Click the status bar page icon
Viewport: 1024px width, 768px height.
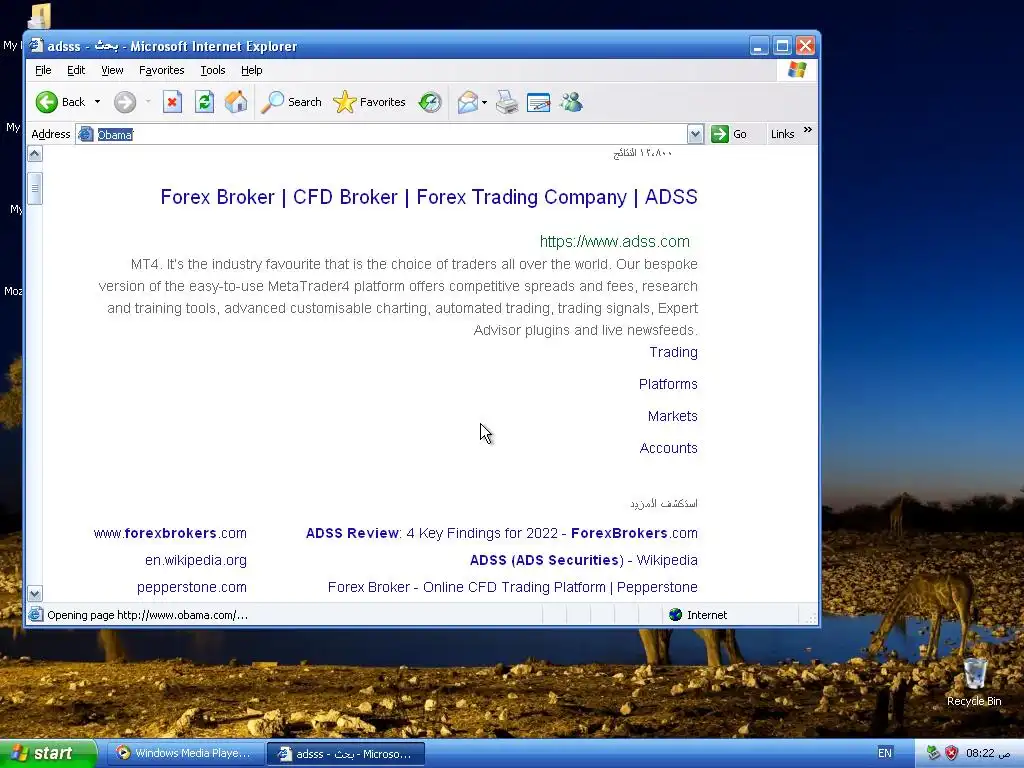[x=36, y=615]
